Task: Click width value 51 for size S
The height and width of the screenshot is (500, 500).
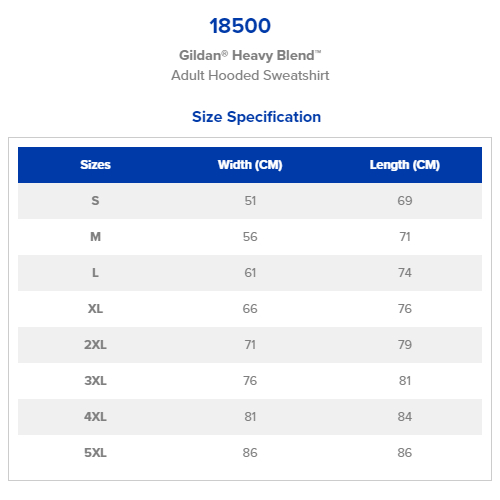Action: [250, 201]
